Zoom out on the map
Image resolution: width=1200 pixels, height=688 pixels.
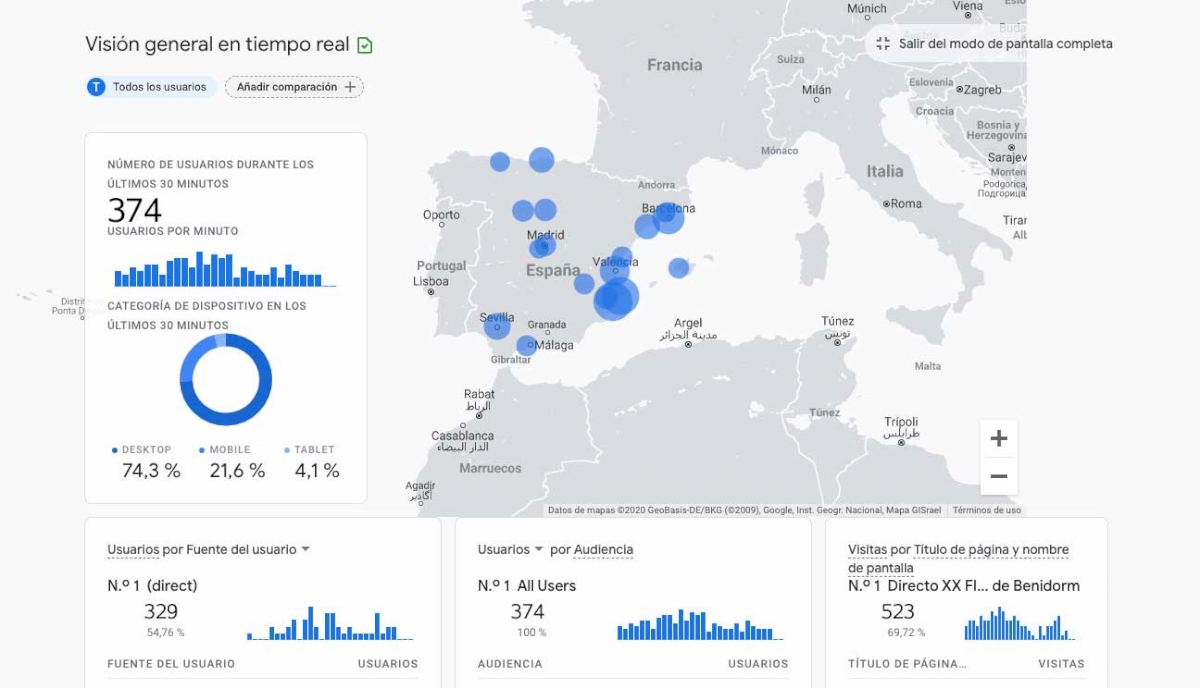point(998,477)
